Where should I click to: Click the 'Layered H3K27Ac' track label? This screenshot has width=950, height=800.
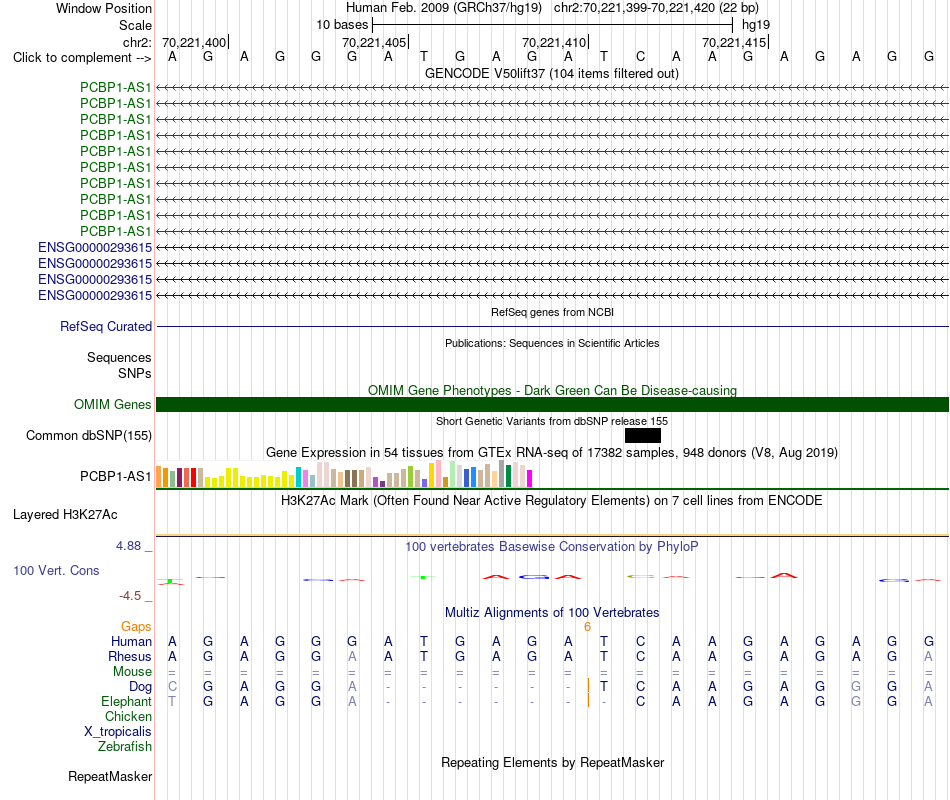(65, 515)
